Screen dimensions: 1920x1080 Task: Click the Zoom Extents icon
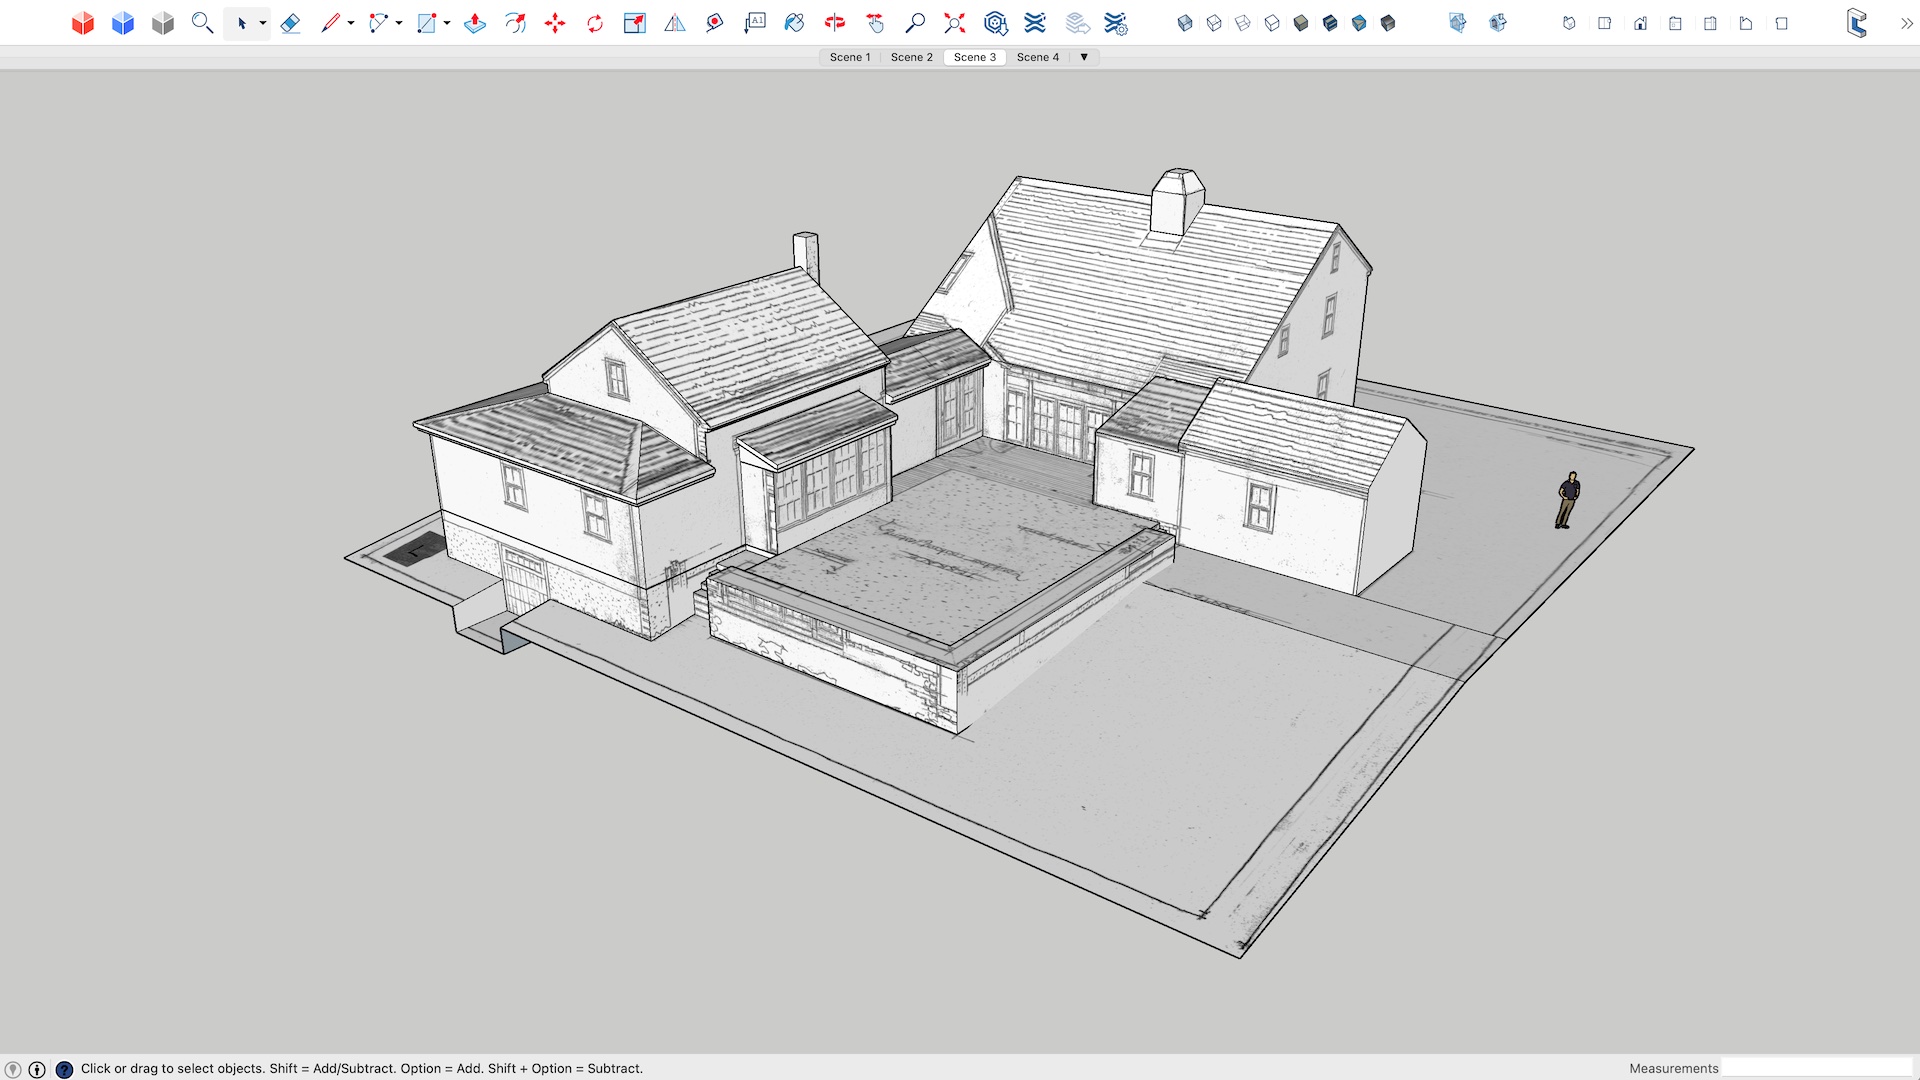tap(955, 23)
